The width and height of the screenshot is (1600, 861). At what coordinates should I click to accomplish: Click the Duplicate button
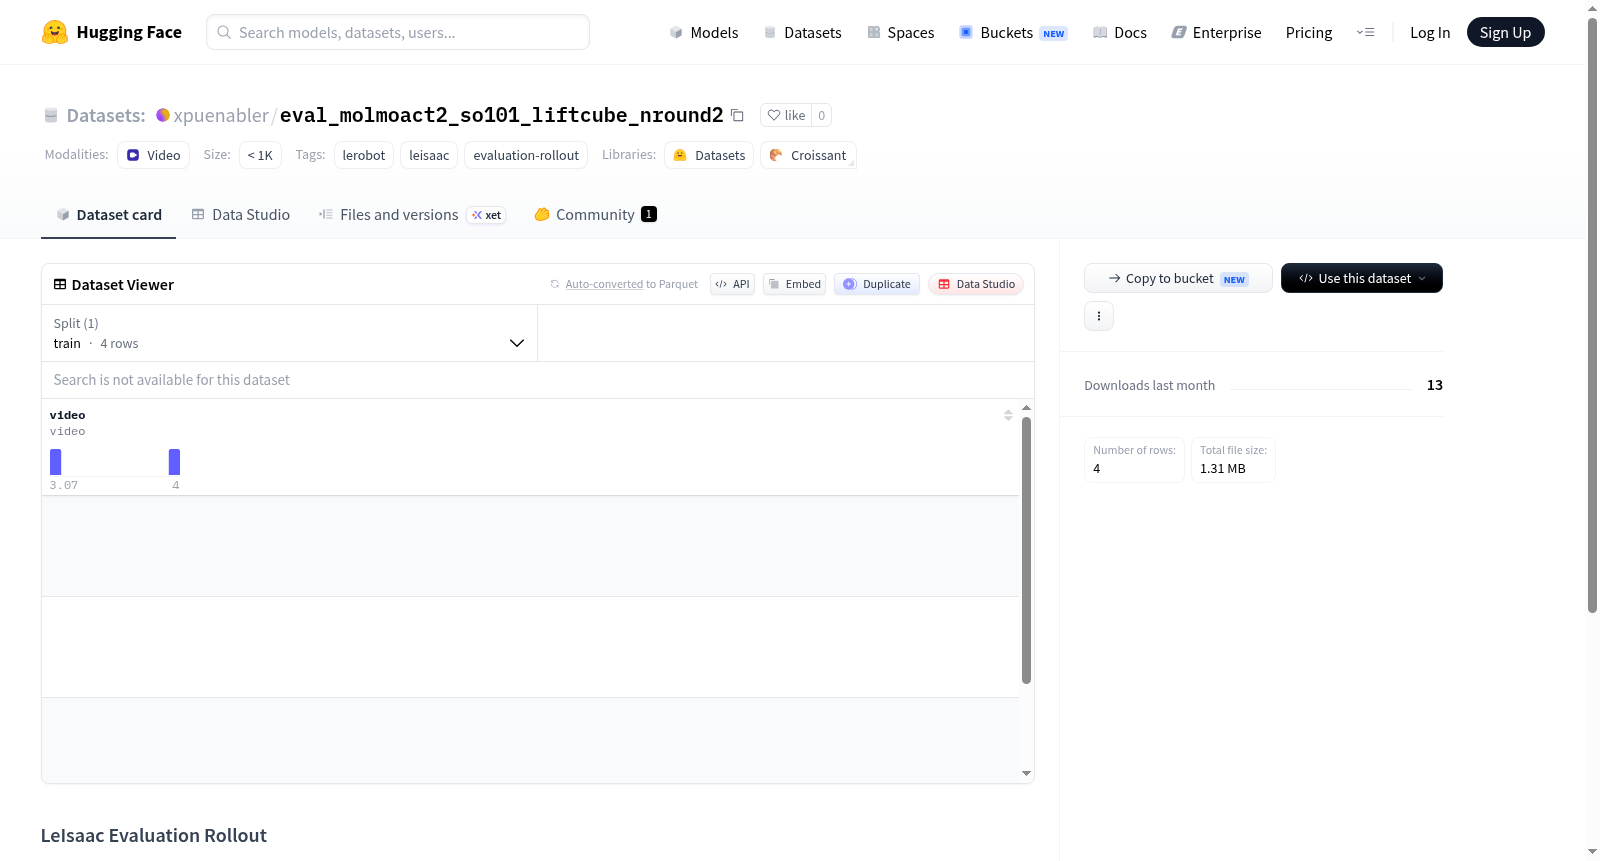pyautogui.click(x=877, y=284)
